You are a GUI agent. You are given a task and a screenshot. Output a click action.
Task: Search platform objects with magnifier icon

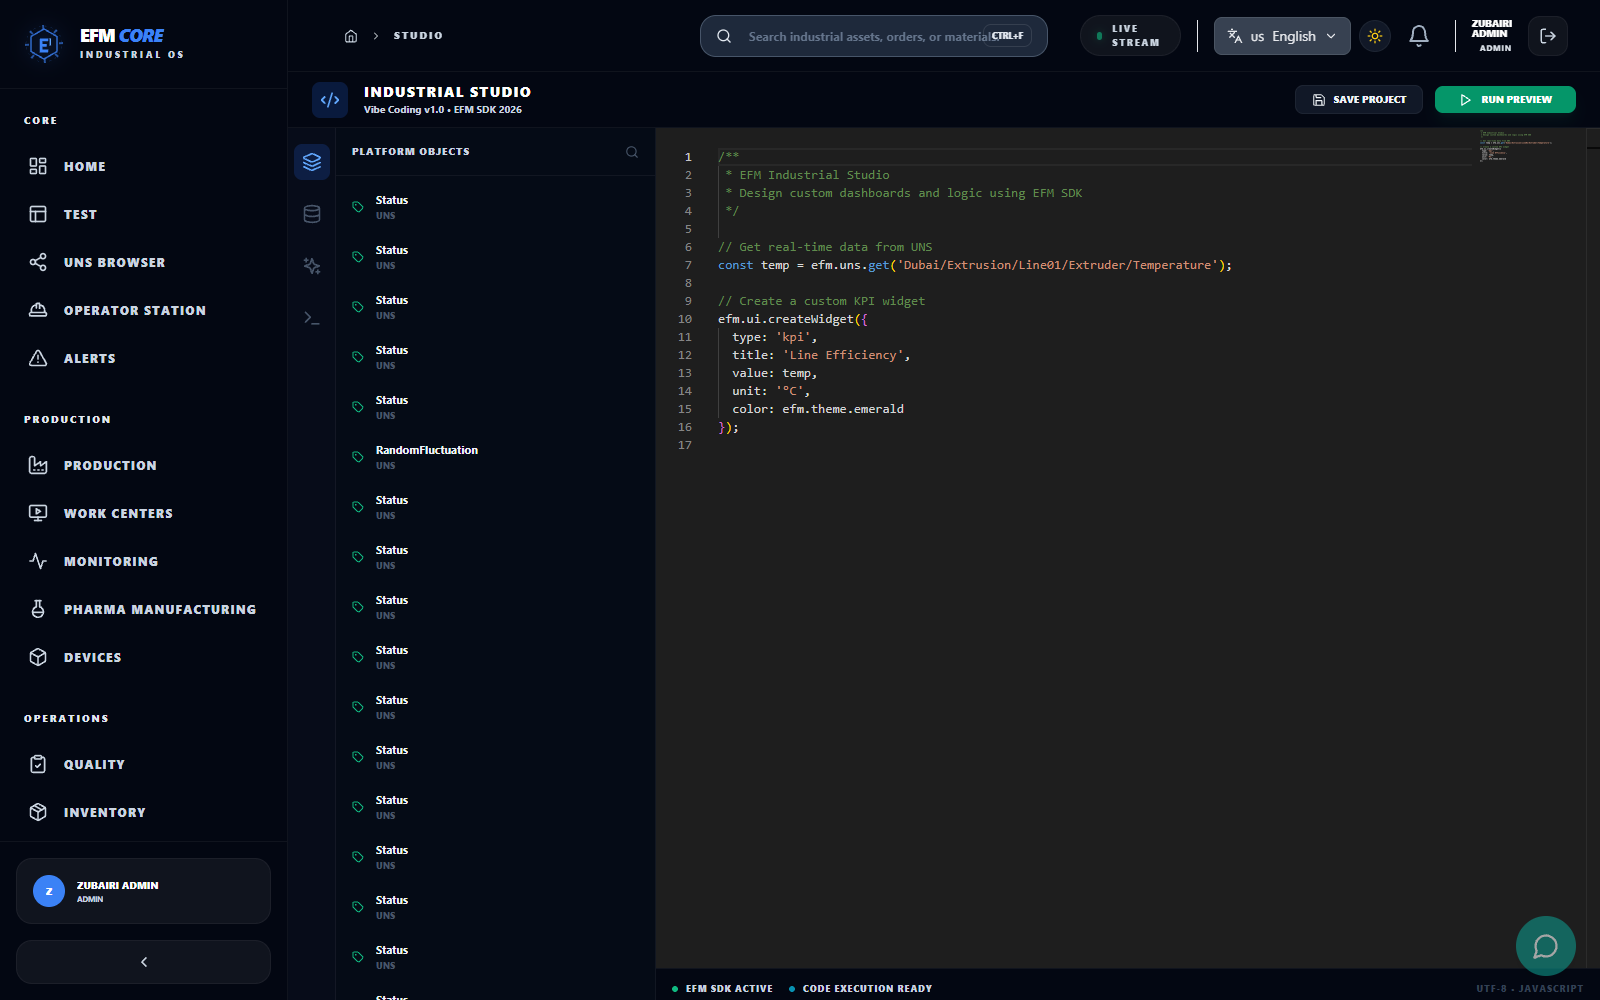(632, 152)
